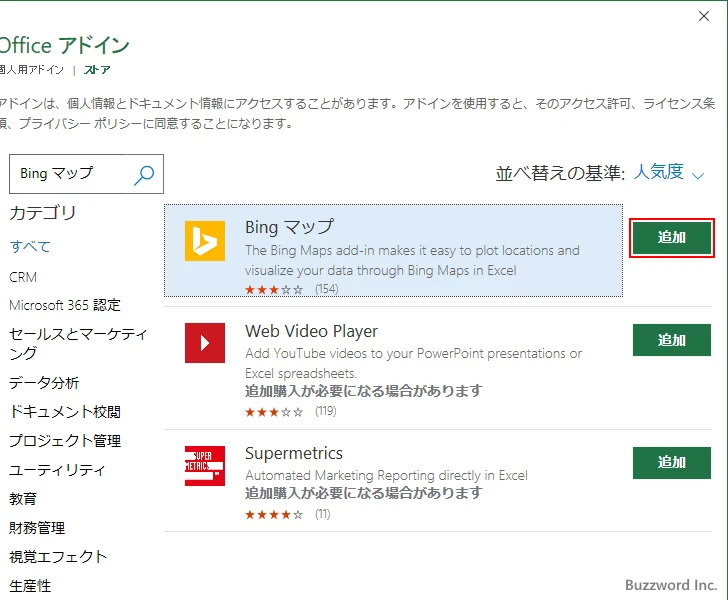Click the Supermetrics logo icon
Viewport: 728px width, 600px height.
pos(205,466)
